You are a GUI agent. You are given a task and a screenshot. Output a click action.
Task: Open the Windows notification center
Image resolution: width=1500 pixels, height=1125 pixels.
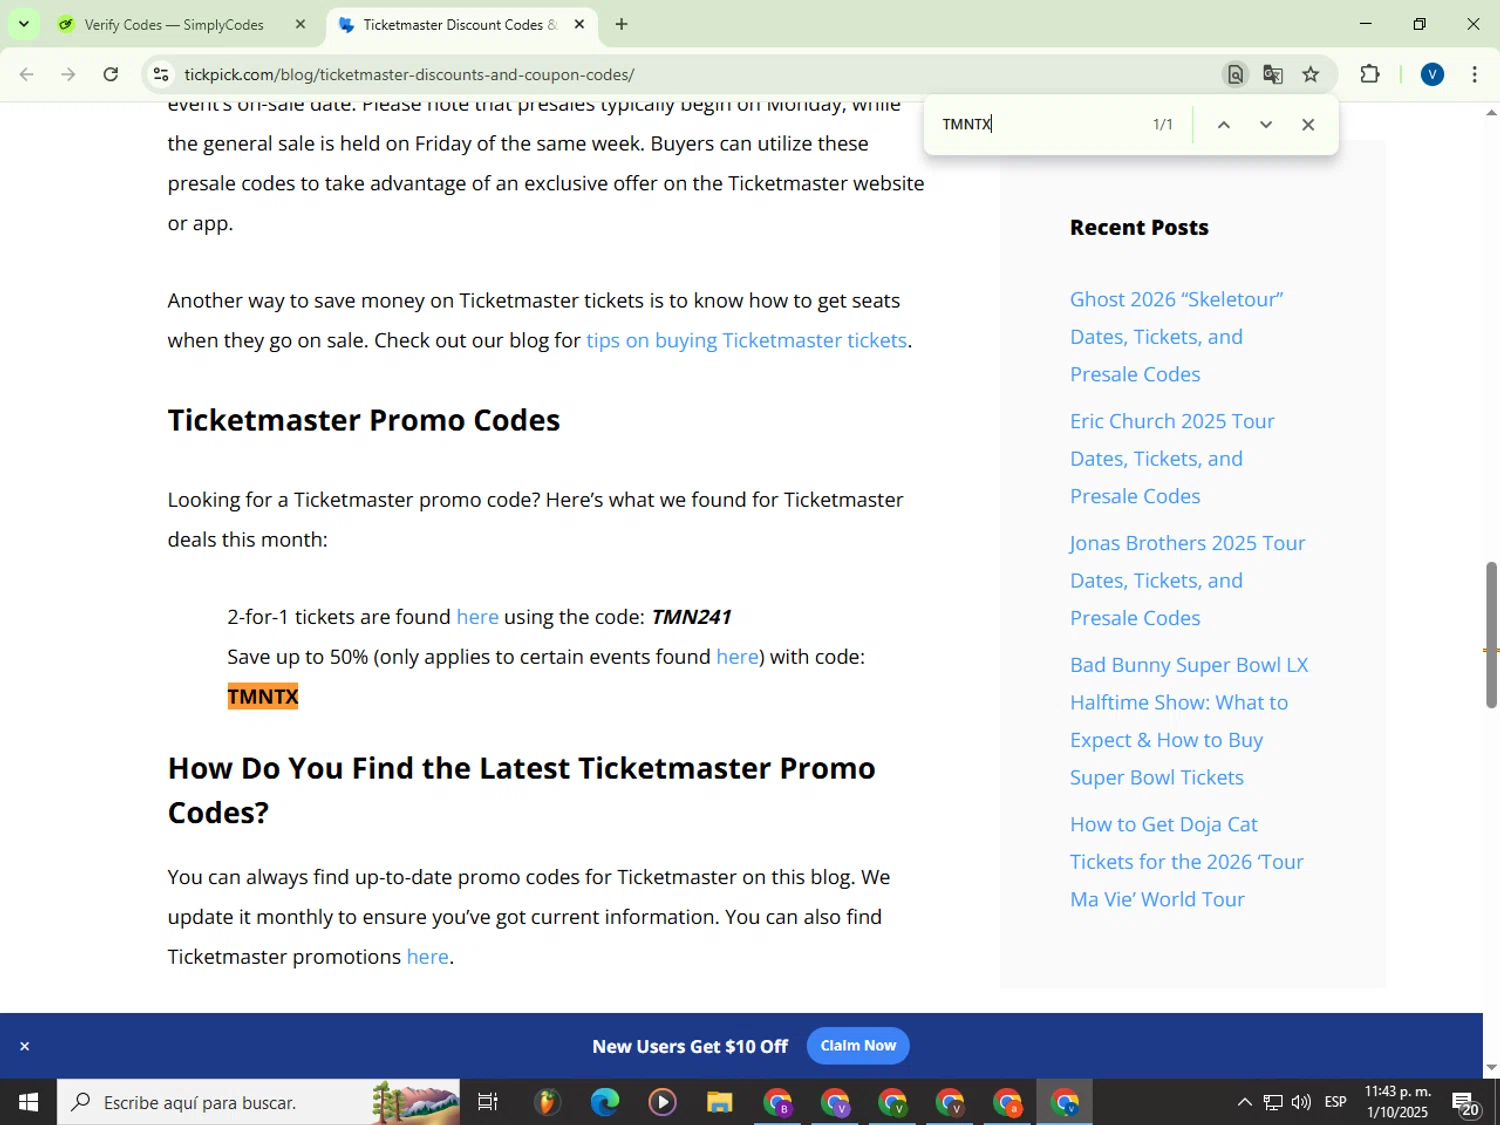1467,1102
